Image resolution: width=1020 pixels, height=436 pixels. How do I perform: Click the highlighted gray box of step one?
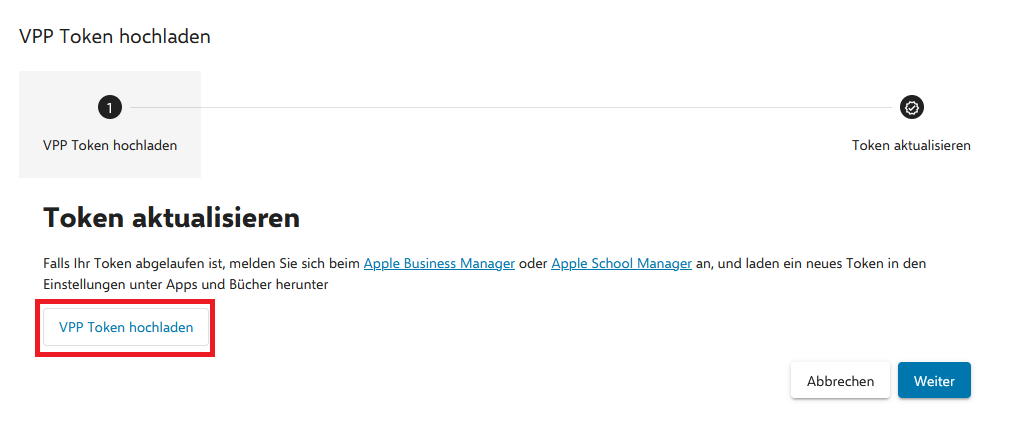click(110, 124)
